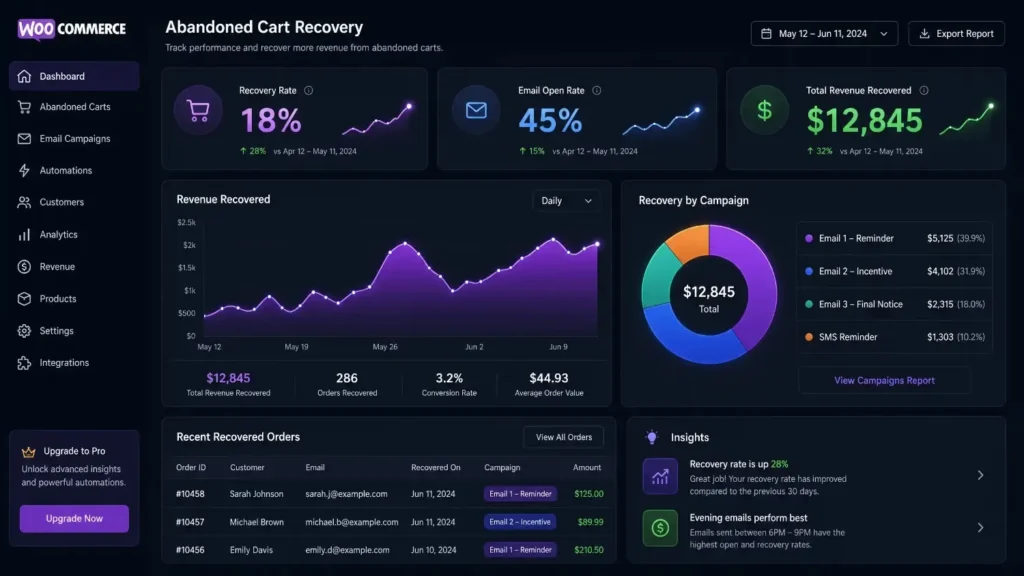Click the Analytics bar chart icon
The height and width of the screenshot is (576, 1024).
coord(24,234)
